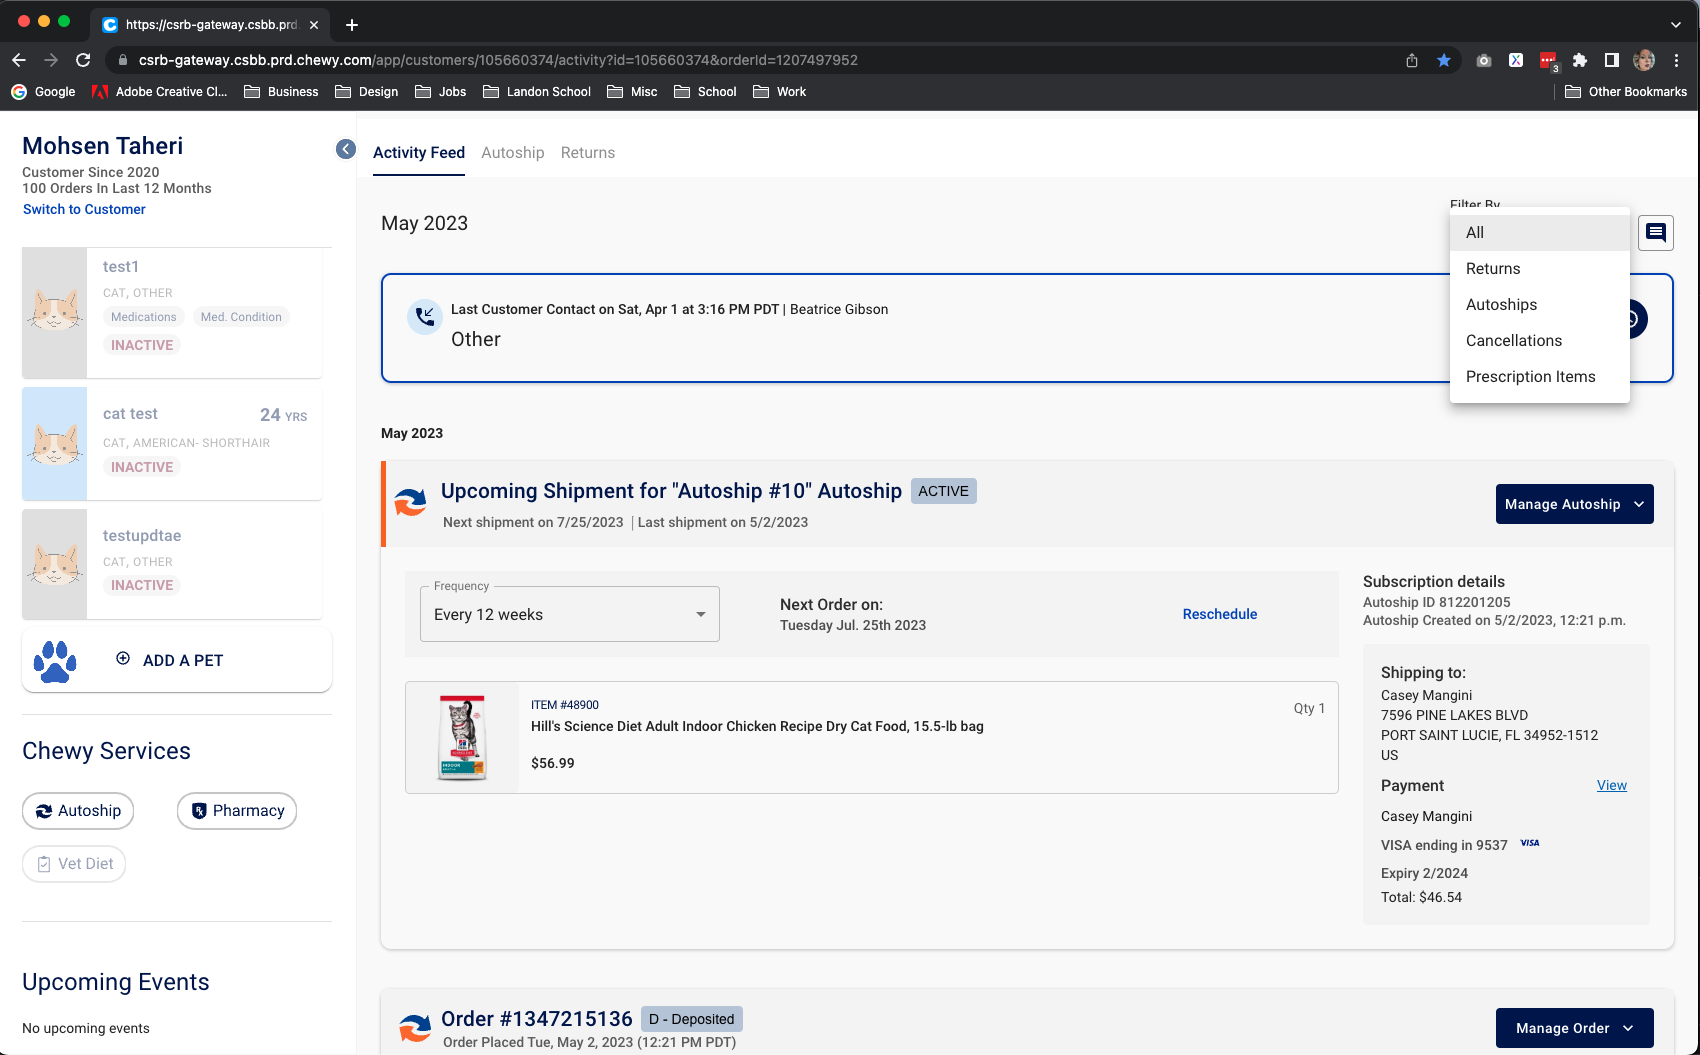The image size is (1700, 1055).
Task: Open the School bookmarks folder
Action: [x=706, y=91]
